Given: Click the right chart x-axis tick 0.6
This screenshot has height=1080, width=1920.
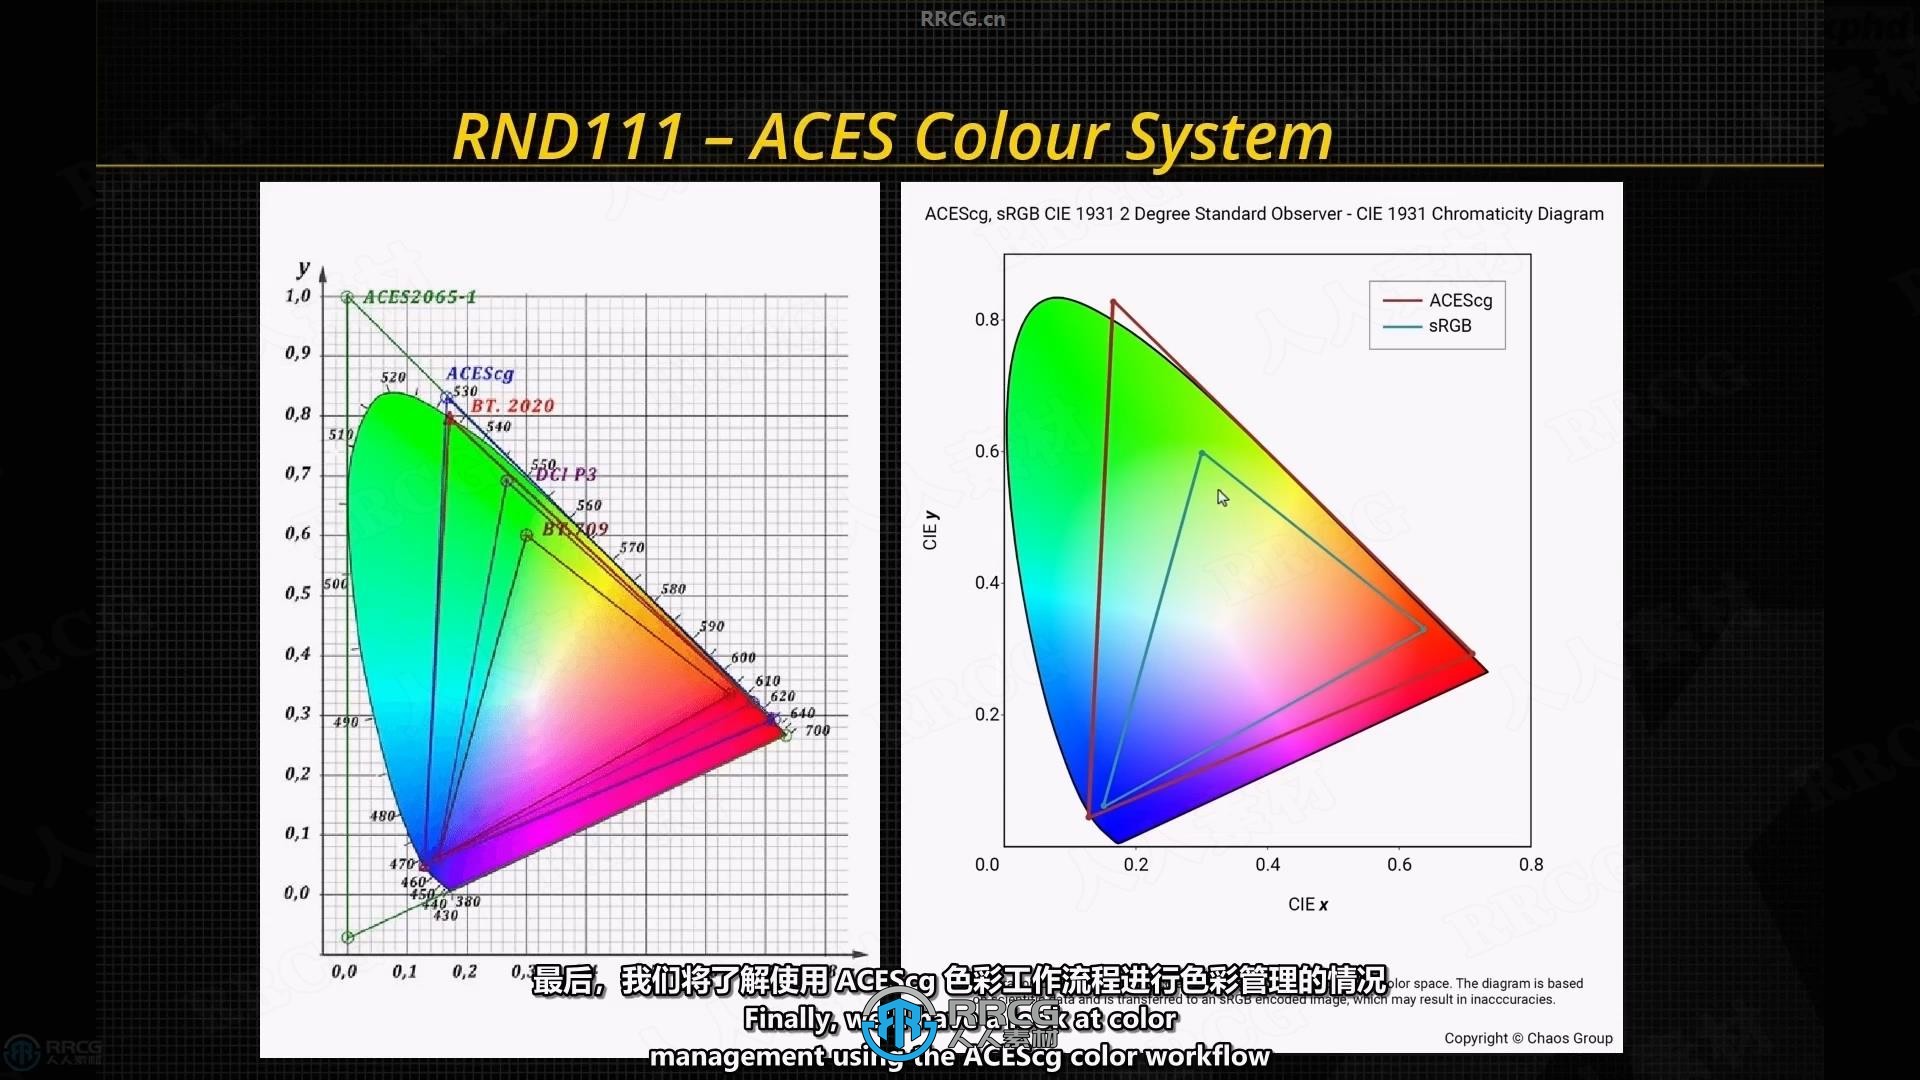Looking at the screenshot, I should click(x=1400, y=865).
